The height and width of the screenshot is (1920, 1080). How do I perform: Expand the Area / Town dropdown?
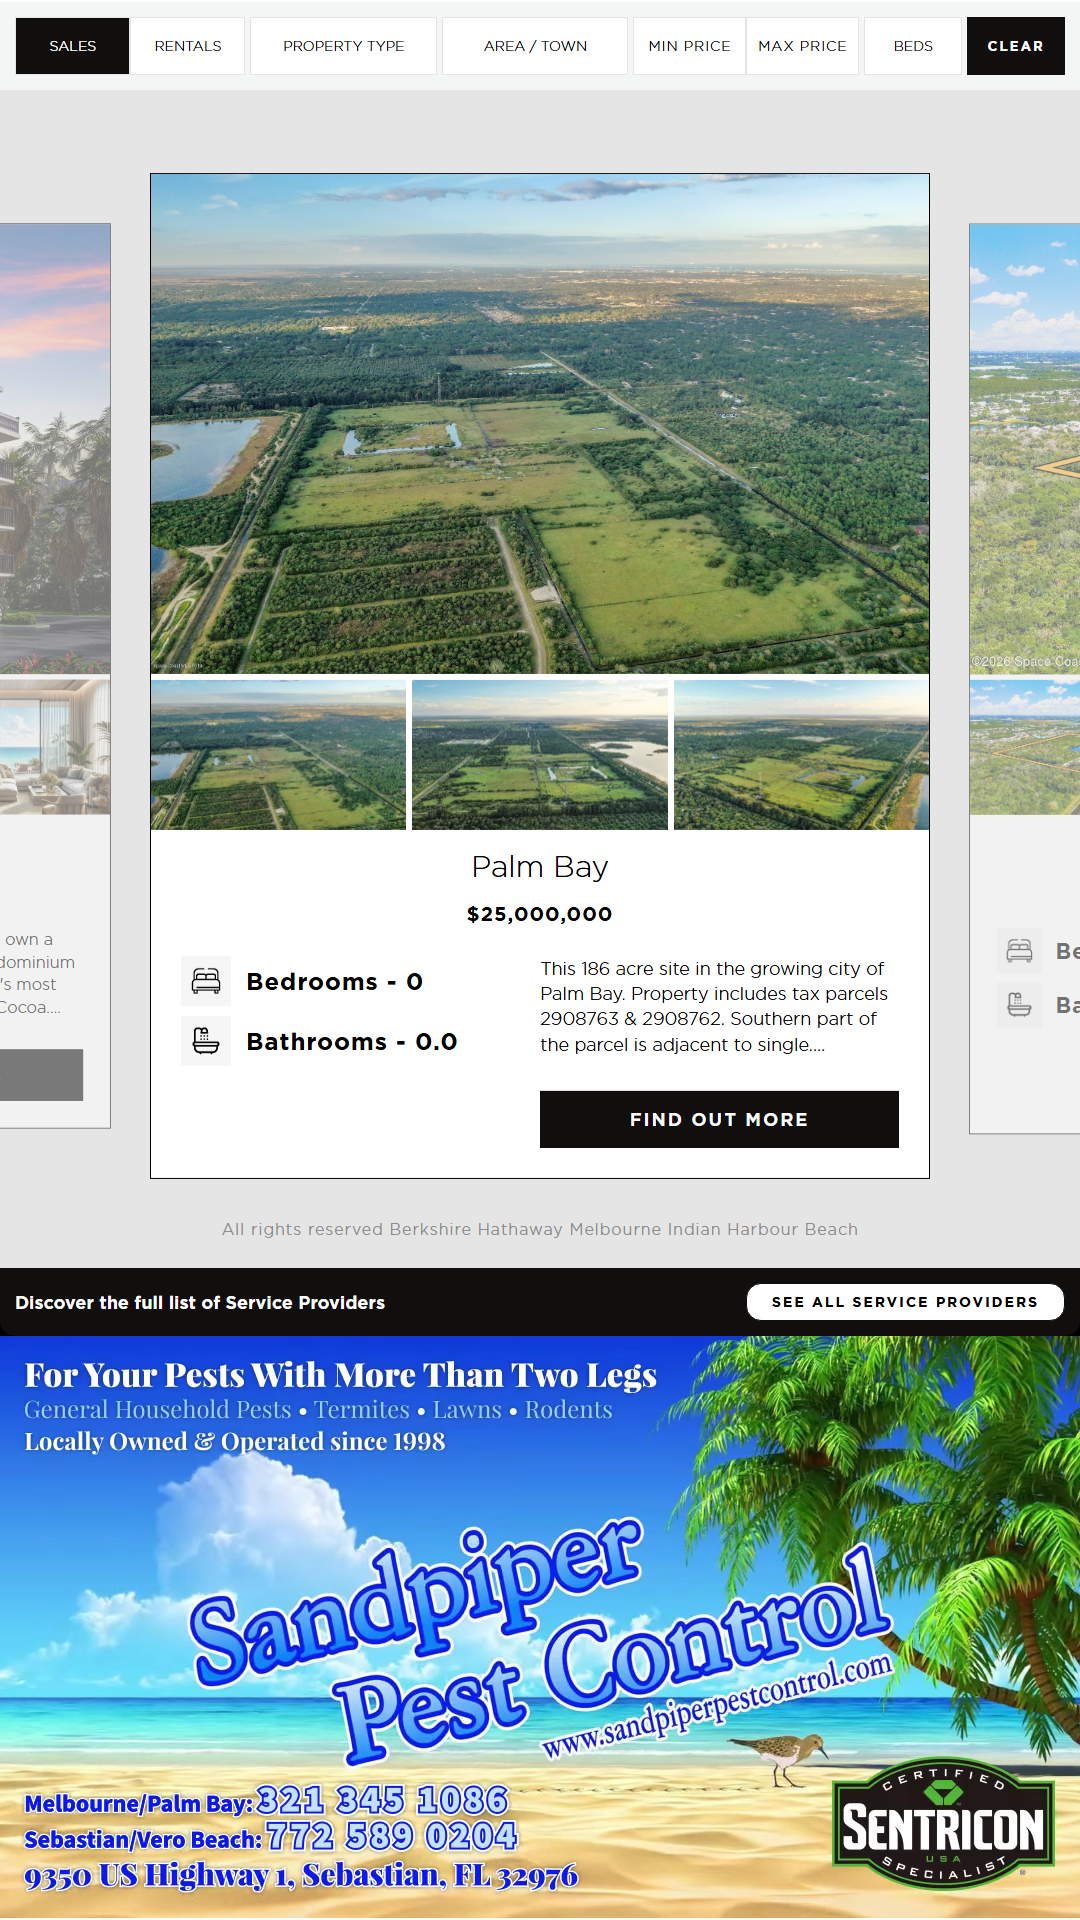pos(535,46)
